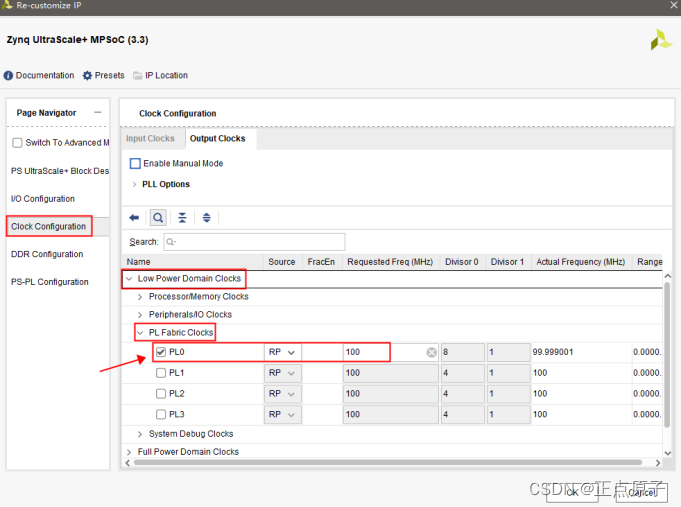The image size is (681, 507).
Task: Click the OK button
Action: tap(572, 493)
